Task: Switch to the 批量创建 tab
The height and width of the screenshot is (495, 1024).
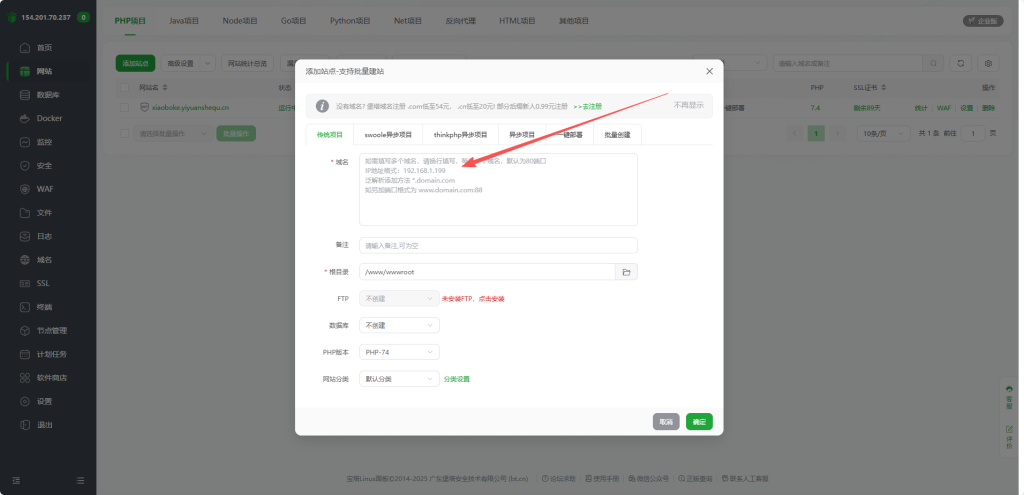Action: pos(617,134)
